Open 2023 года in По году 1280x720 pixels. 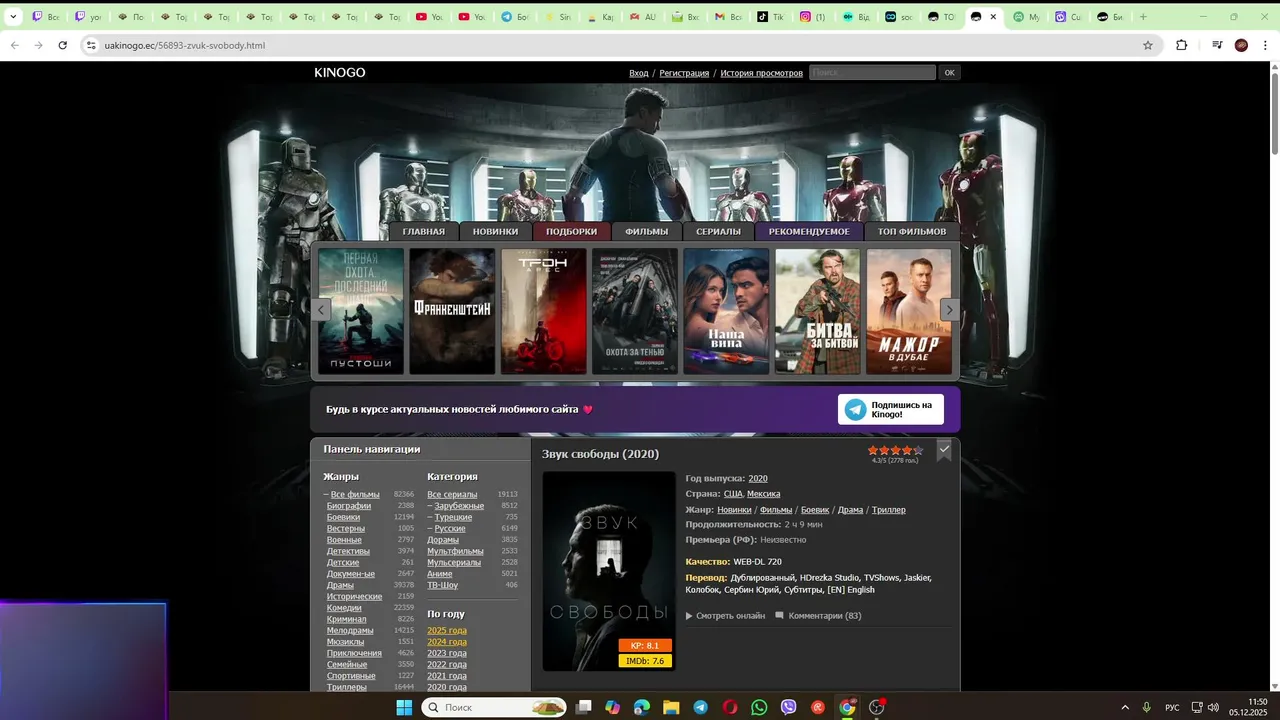tap(447, 653)
